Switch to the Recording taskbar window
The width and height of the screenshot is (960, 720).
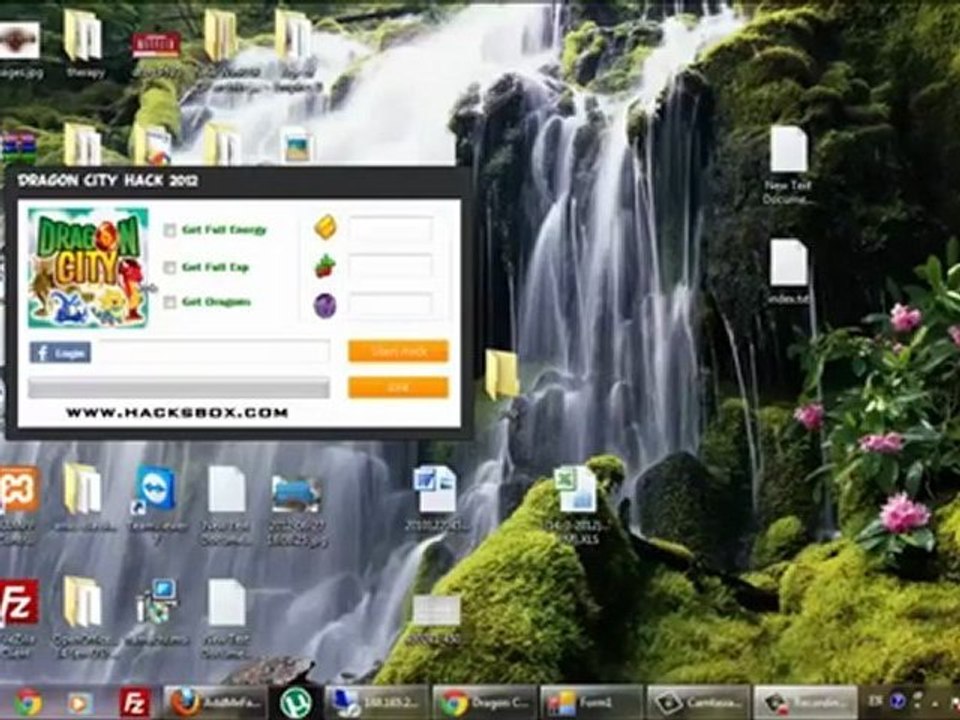tap(805, 703)
